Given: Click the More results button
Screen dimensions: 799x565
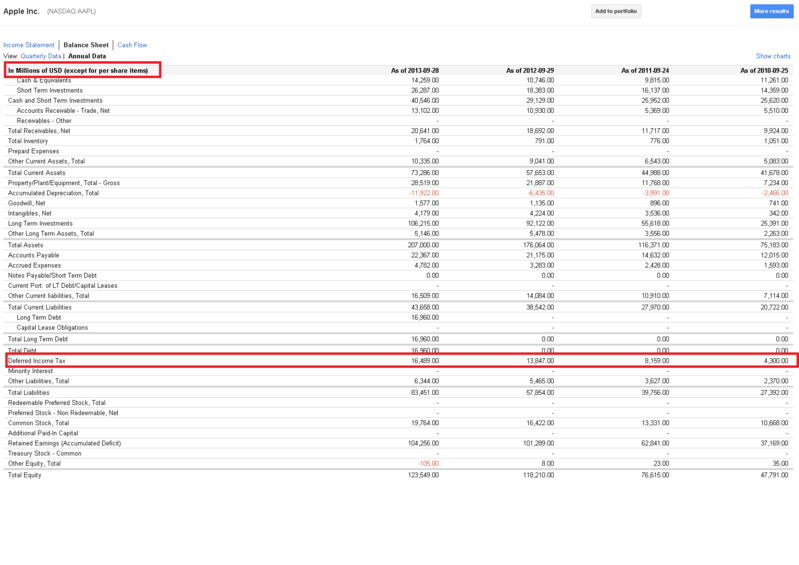Looking at the screenshot, I should click(x=771, y=11).
